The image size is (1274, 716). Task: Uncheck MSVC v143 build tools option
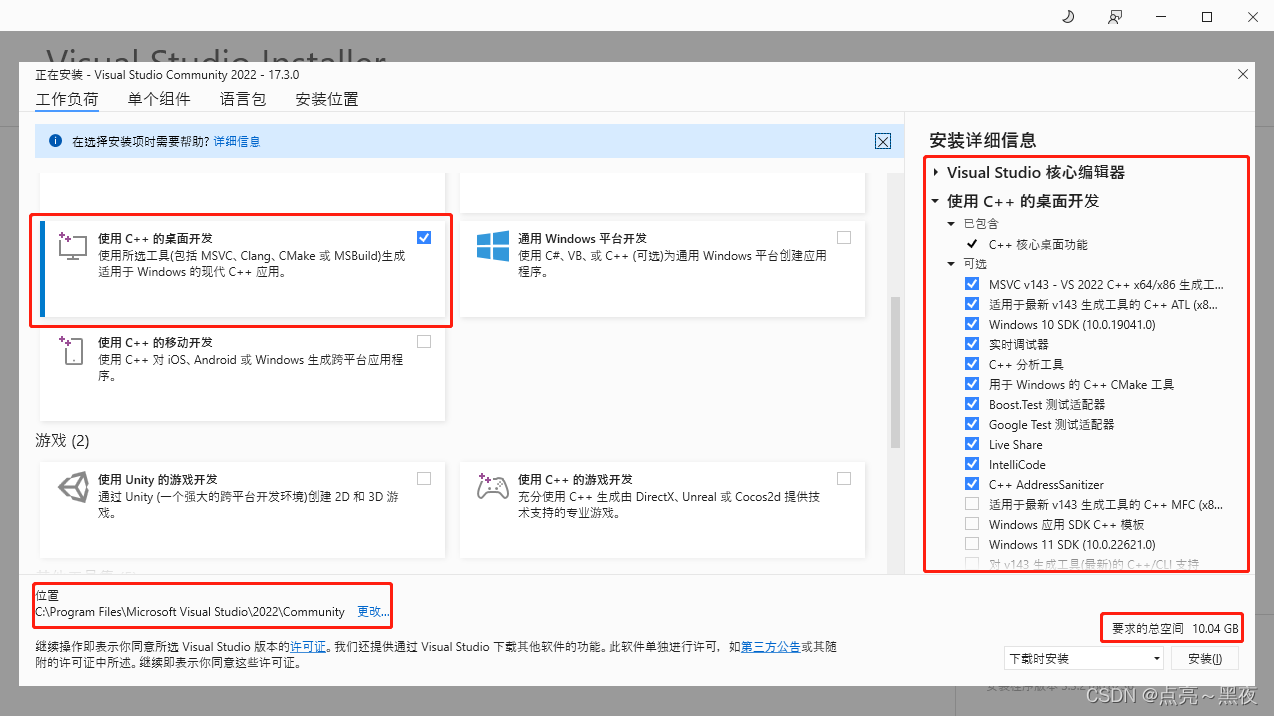coord(972,284)
